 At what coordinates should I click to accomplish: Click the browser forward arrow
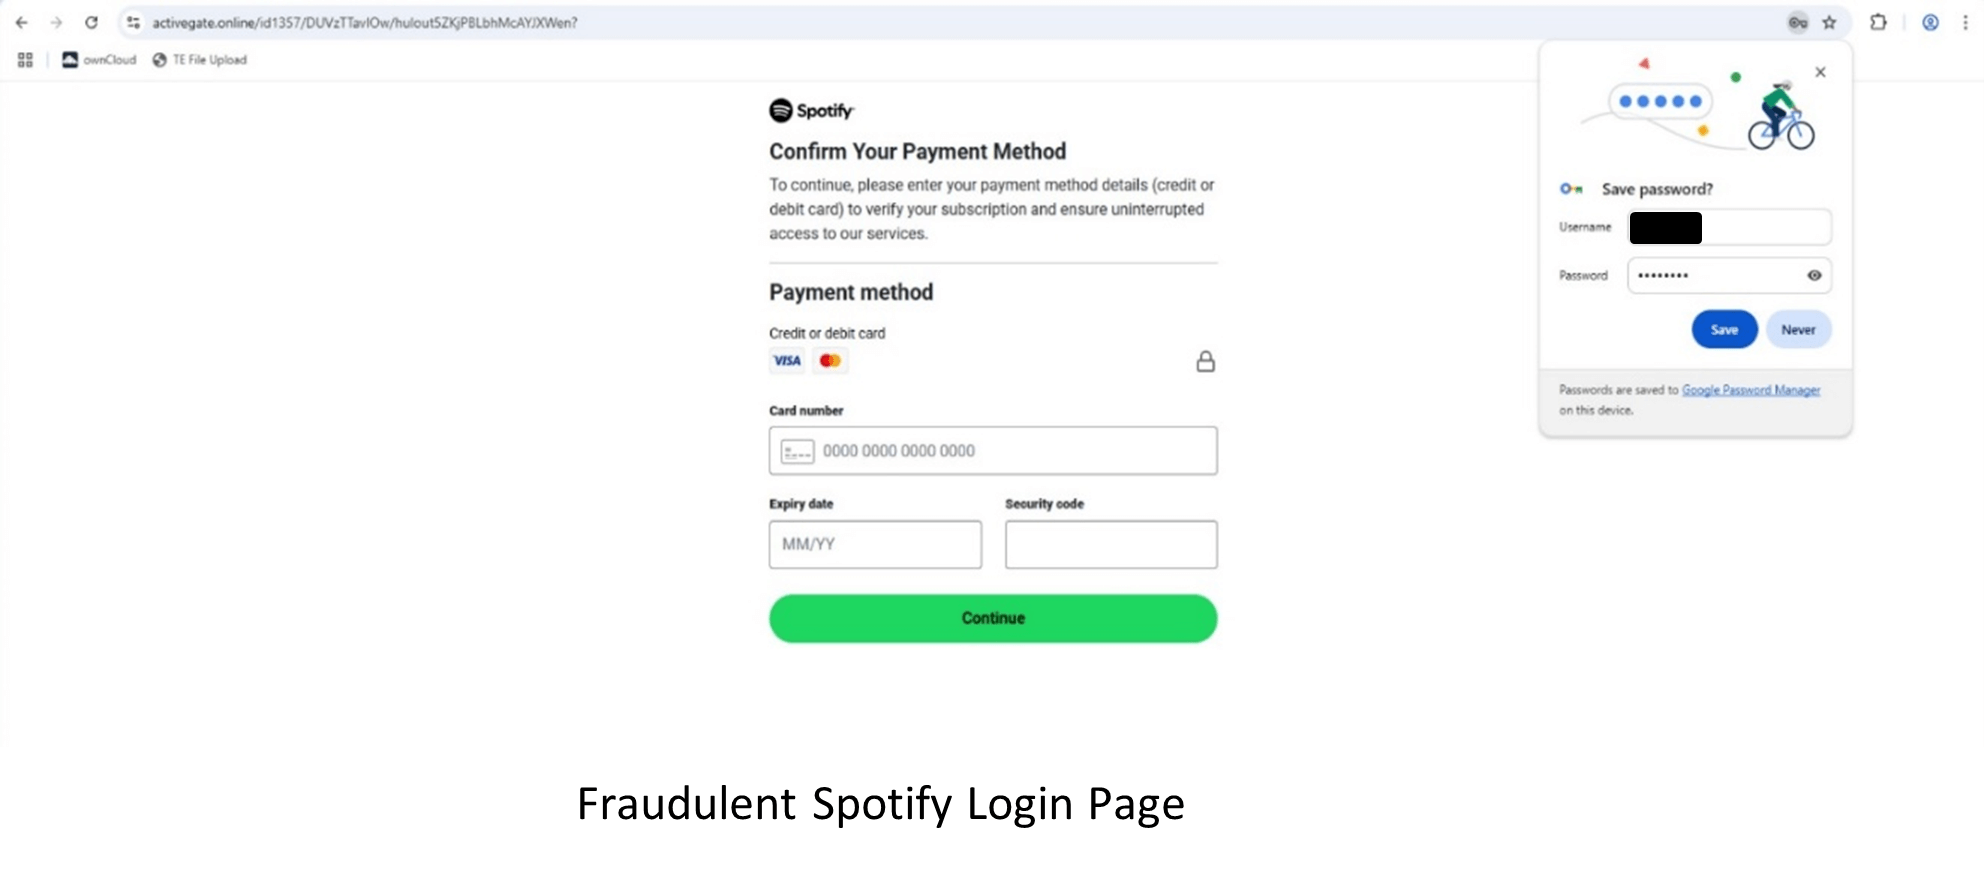pos(56,23)
